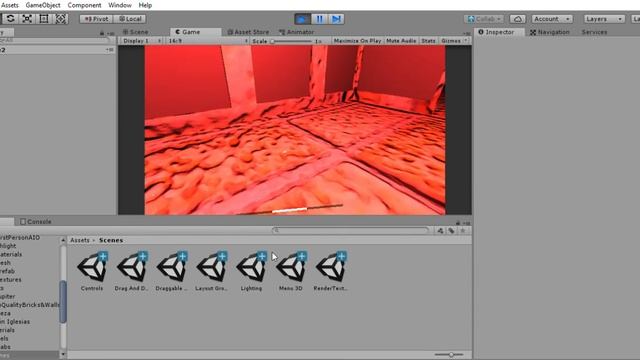
Task: Open the Help menu
Action: [145, 5]
